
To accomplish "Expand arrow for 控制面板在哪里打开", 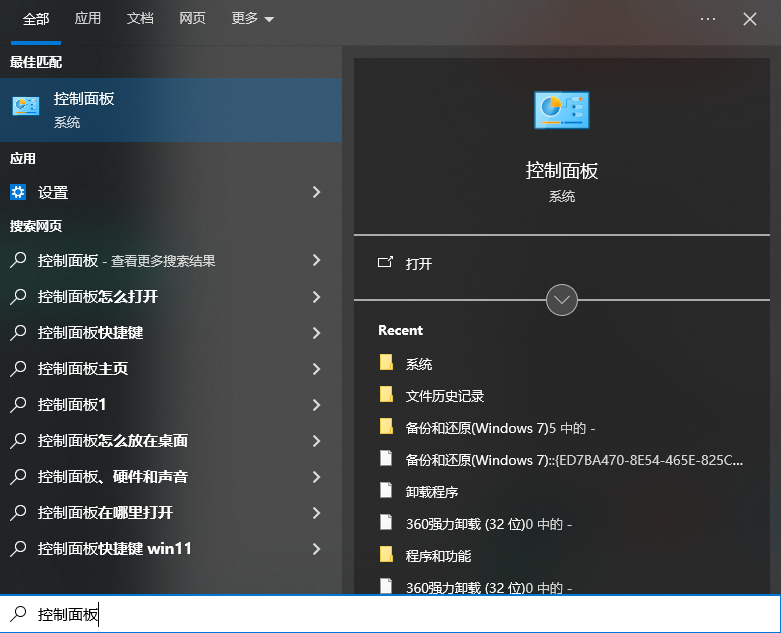I will click(x=316, y=513).
